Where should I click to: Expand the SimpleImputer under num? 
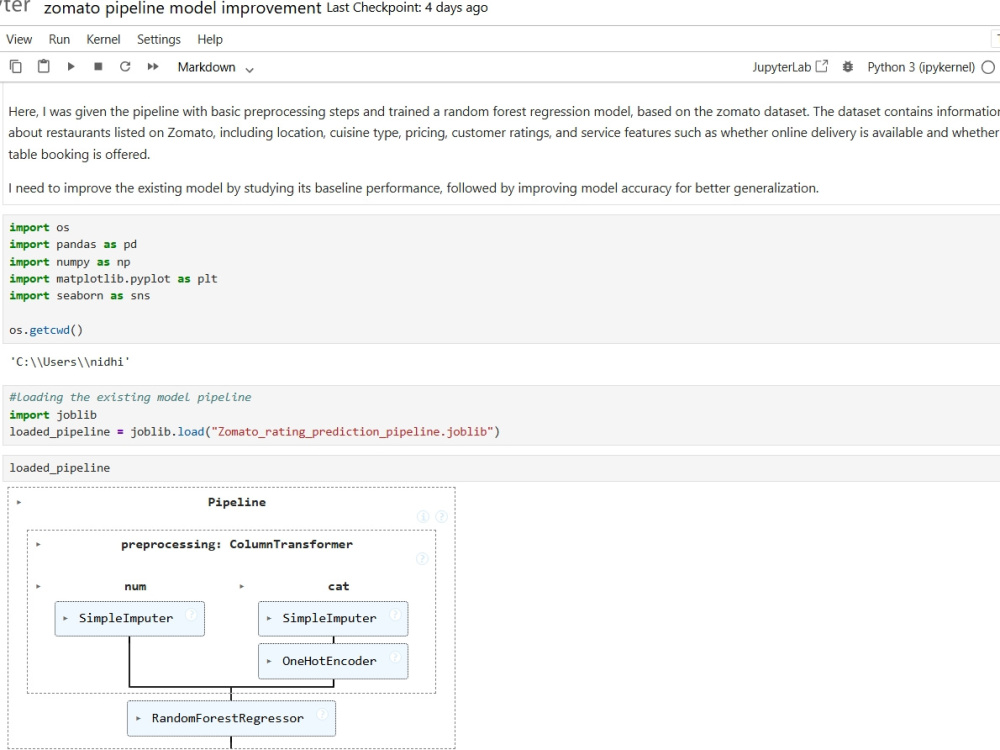click(65, 618)
